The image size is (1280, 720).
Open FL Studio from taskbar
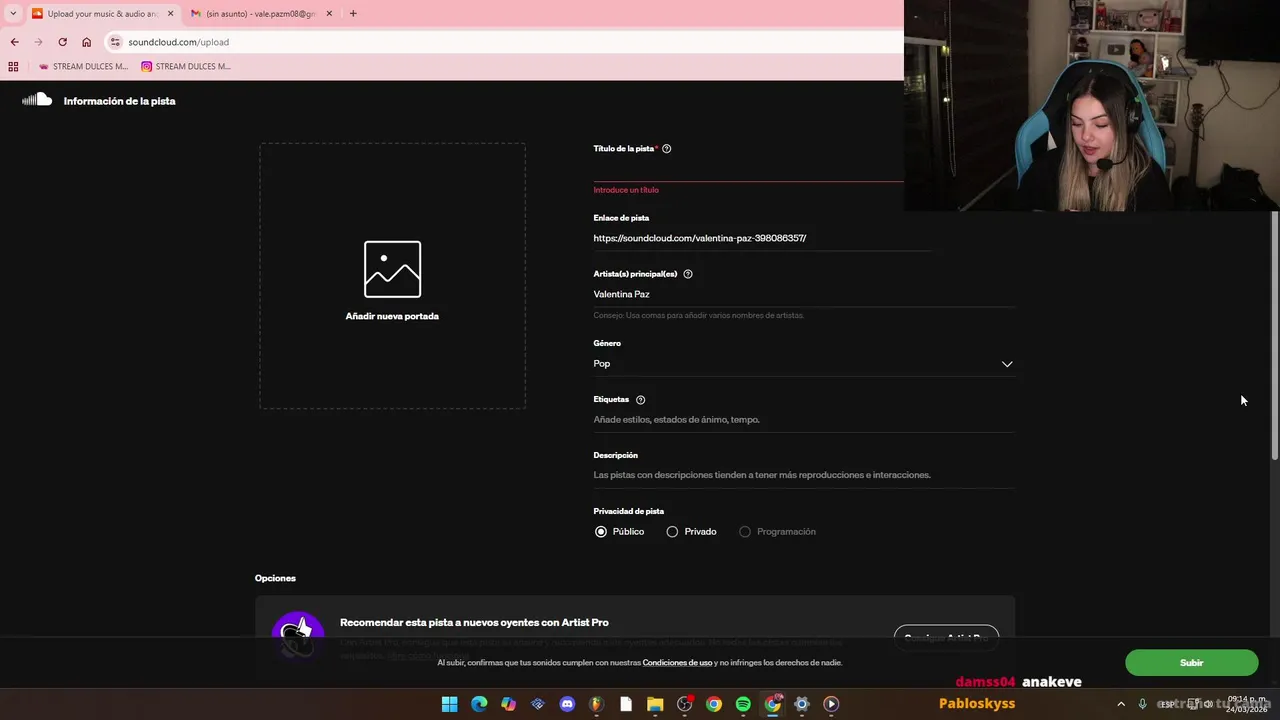pyautogui.click(x=596, y=704)
